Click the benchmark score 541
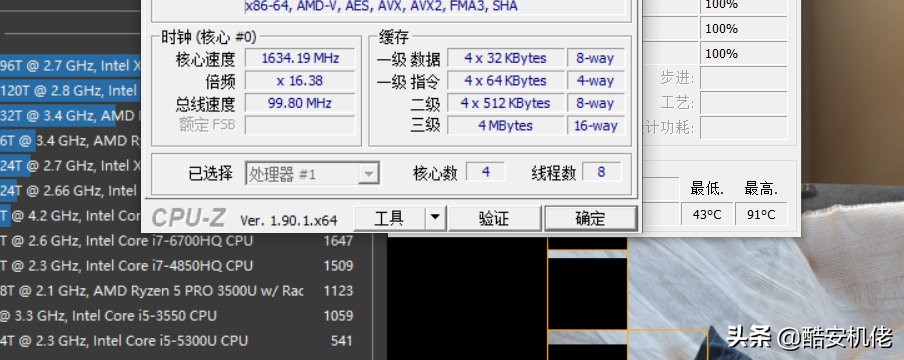Screen dimensions: 904x360 coord(341,340)
